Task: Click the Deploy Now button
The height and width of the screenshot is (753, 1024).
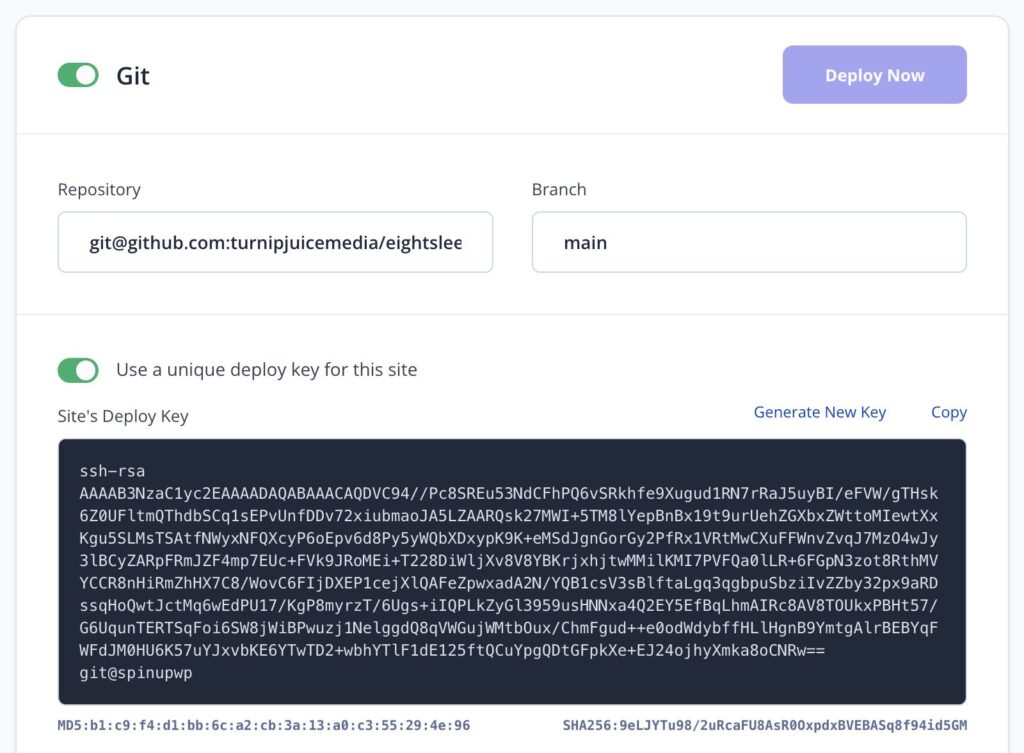Action: click(873, 74)
